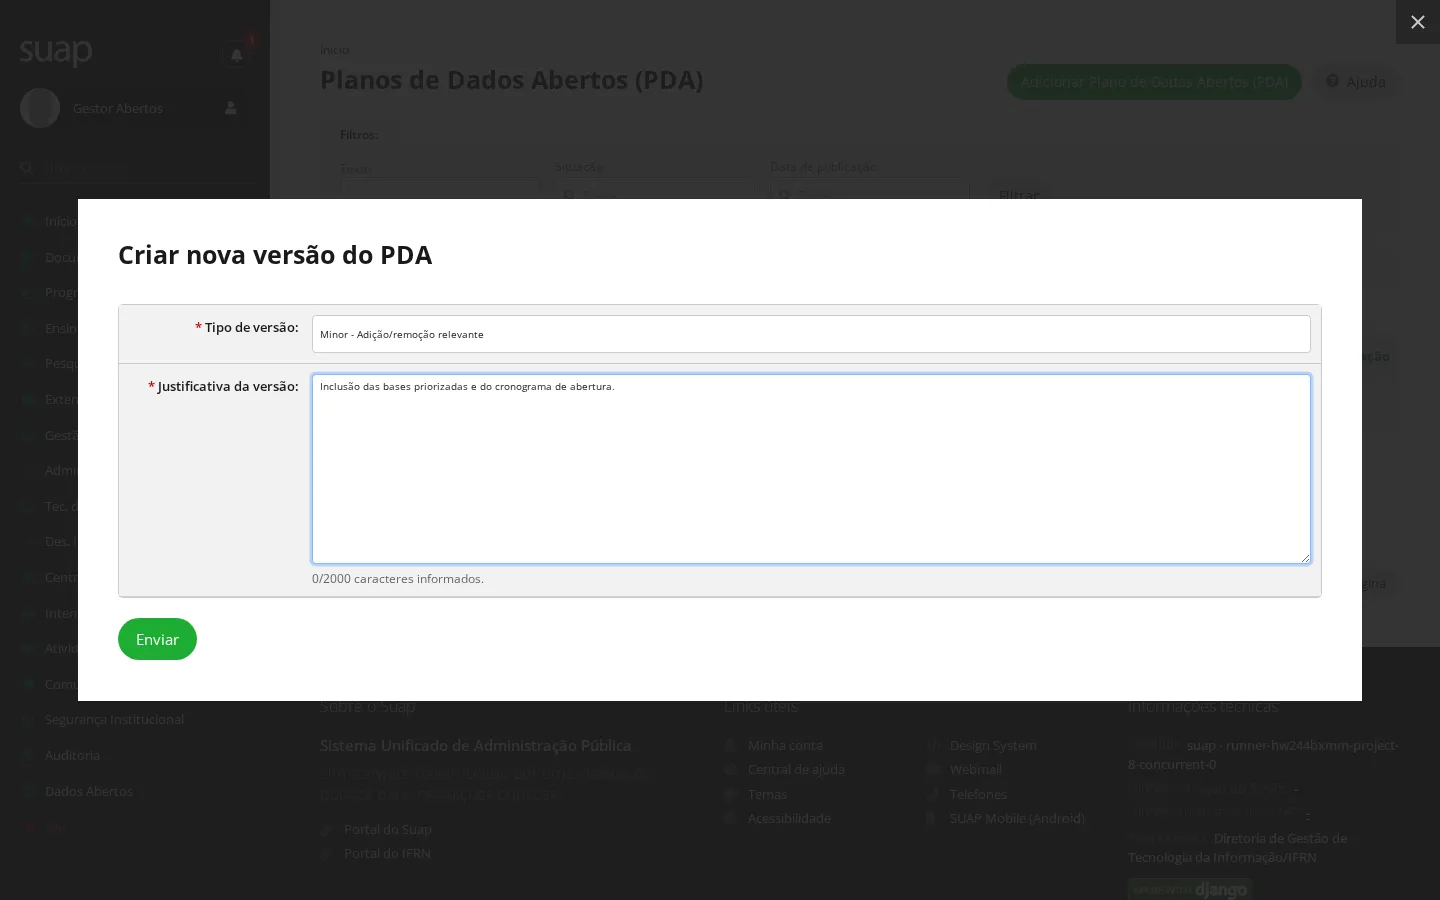Open the Portal do Suap link

tap(388, 829)
